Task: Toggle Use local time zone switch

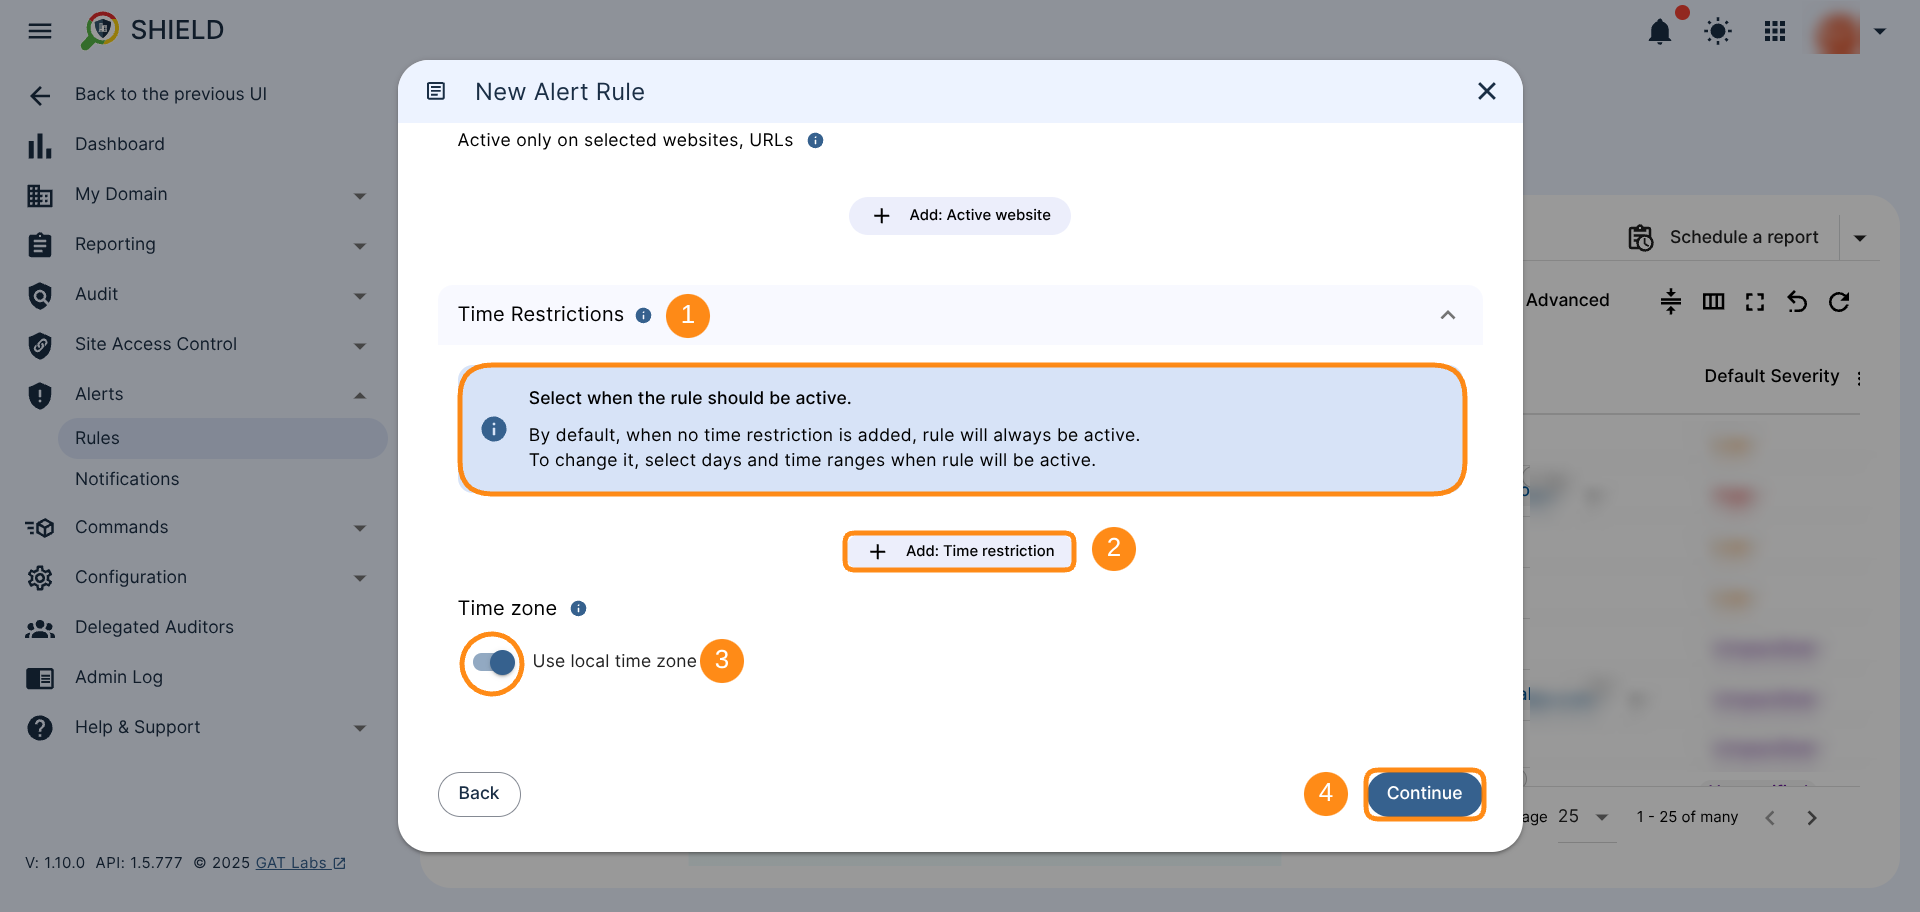Action: (494, 662)
